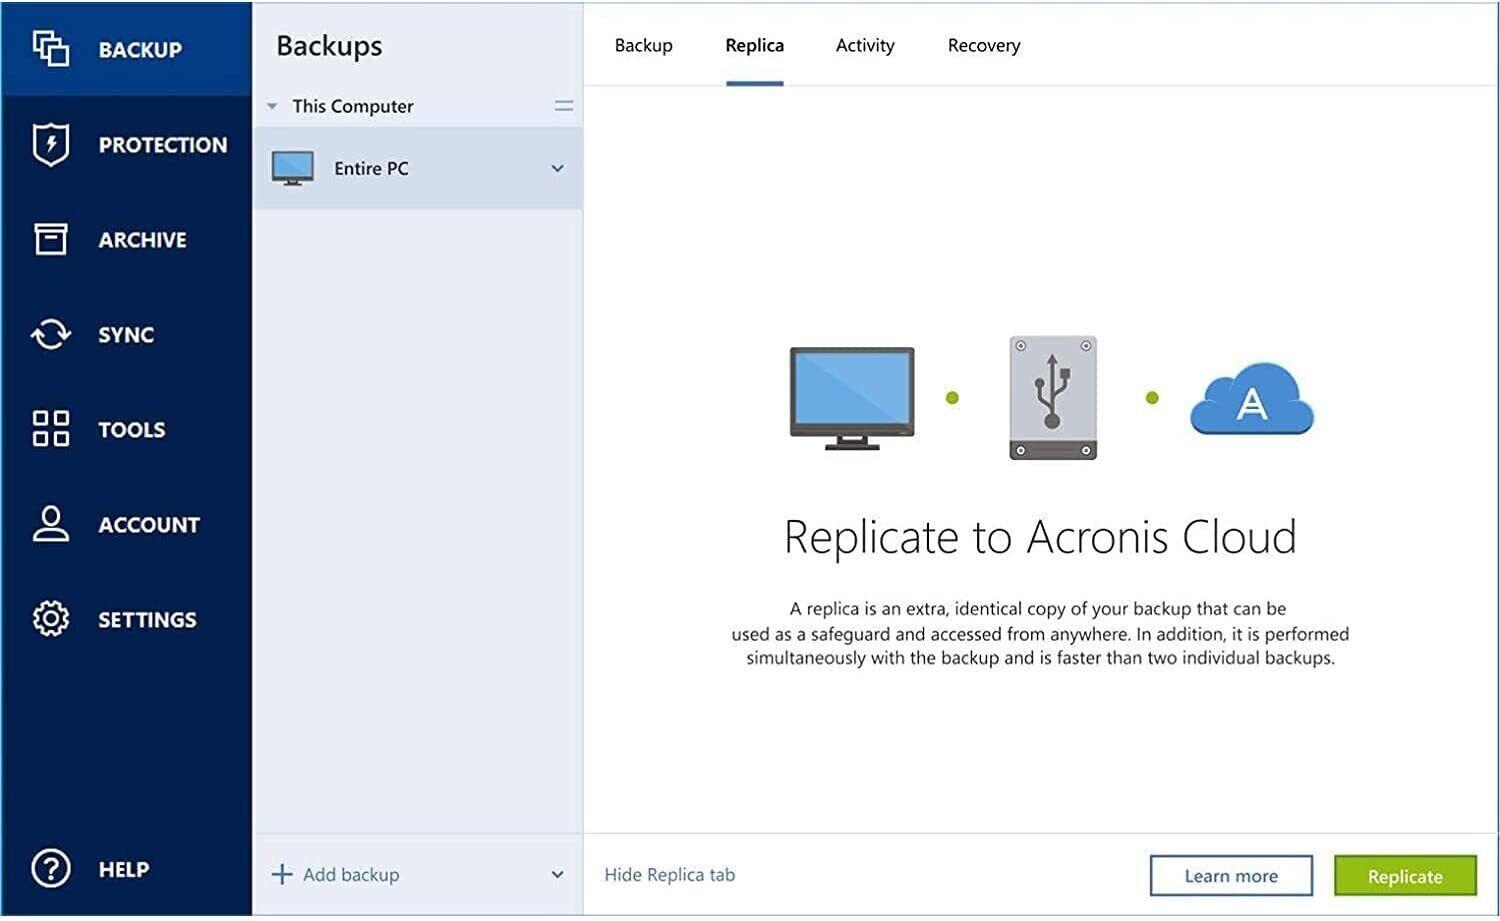Collapse the This Computer group
Screen dimensions: 1500x921
(x=272, y=106)
